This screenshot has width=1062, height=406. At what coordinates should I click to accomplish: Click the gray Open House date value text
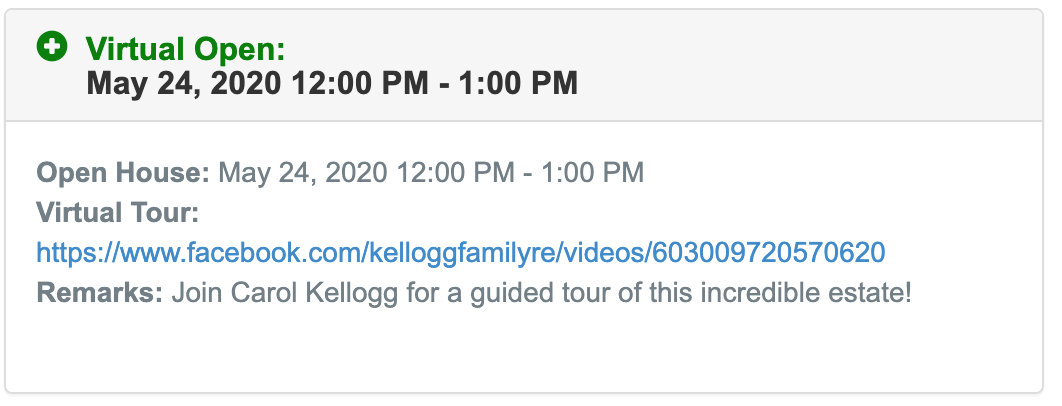(431, 172)
